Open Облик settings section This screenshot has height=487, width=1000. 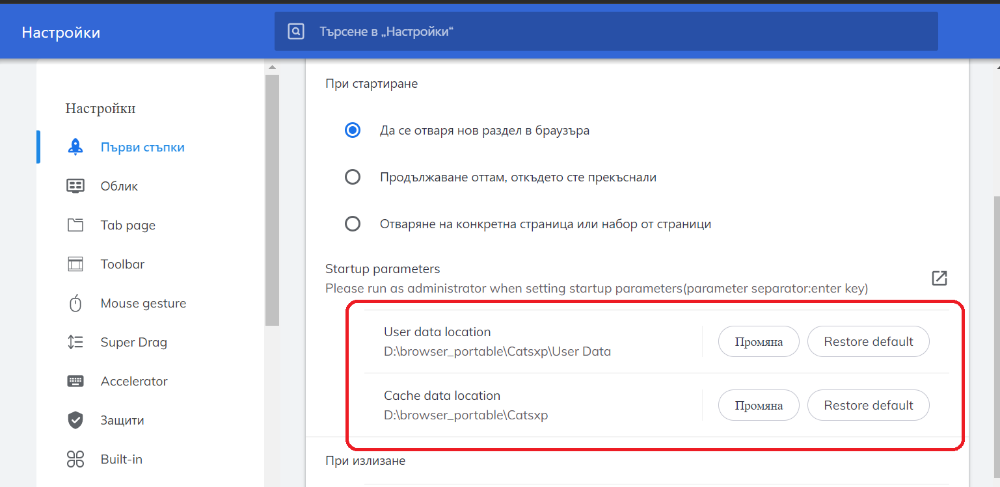(119, 186)
